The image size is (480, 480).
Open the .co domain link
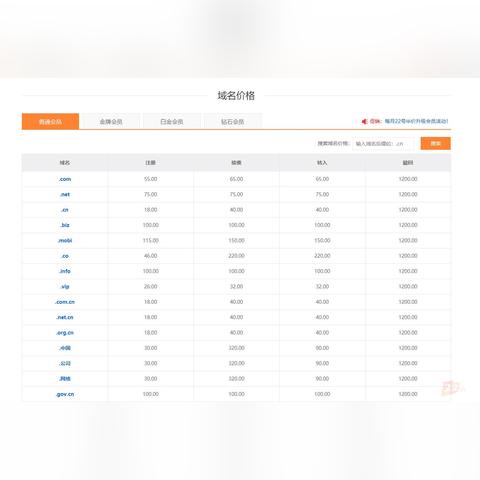click(x=65, y=256)
